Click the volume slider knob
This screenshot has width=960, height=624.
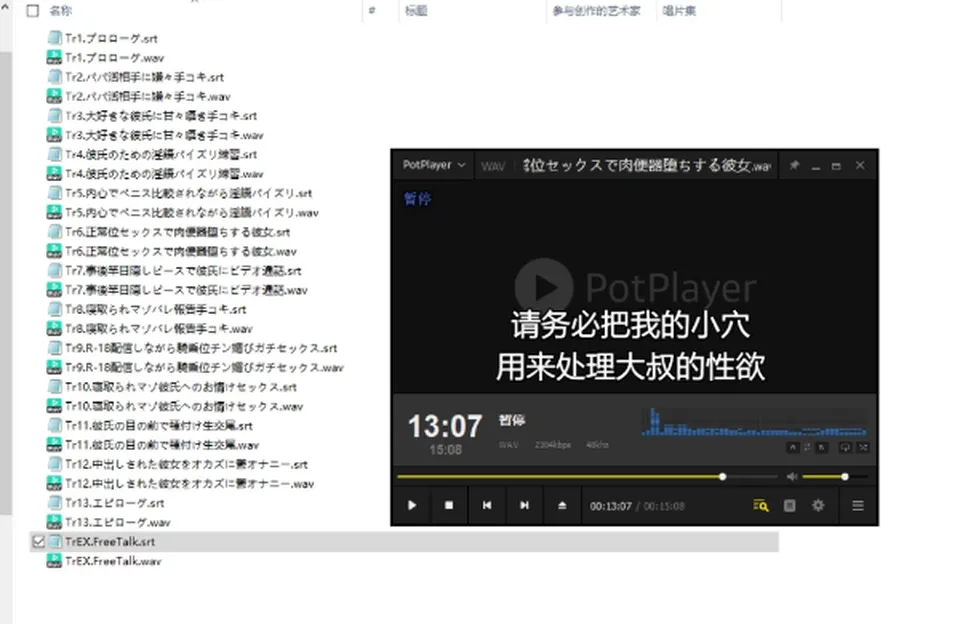point(845,476)
